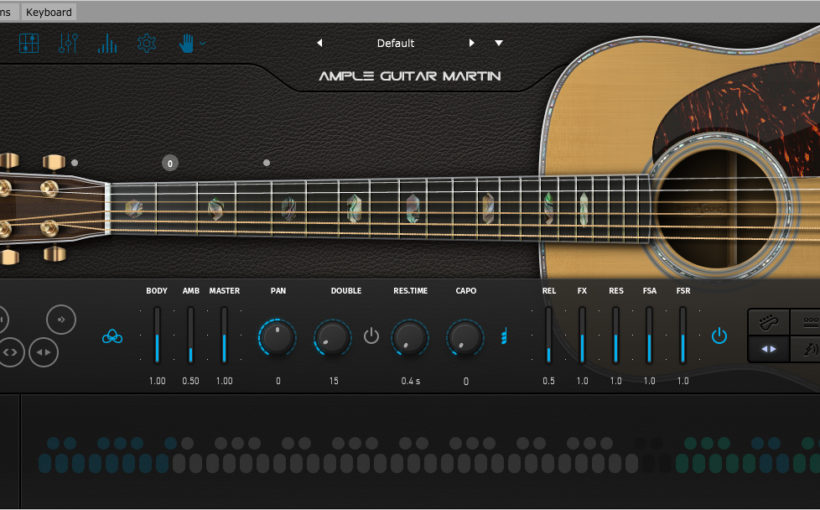Click the DOUBLE knob
The image size is (820, 510).
coord(332,337)
